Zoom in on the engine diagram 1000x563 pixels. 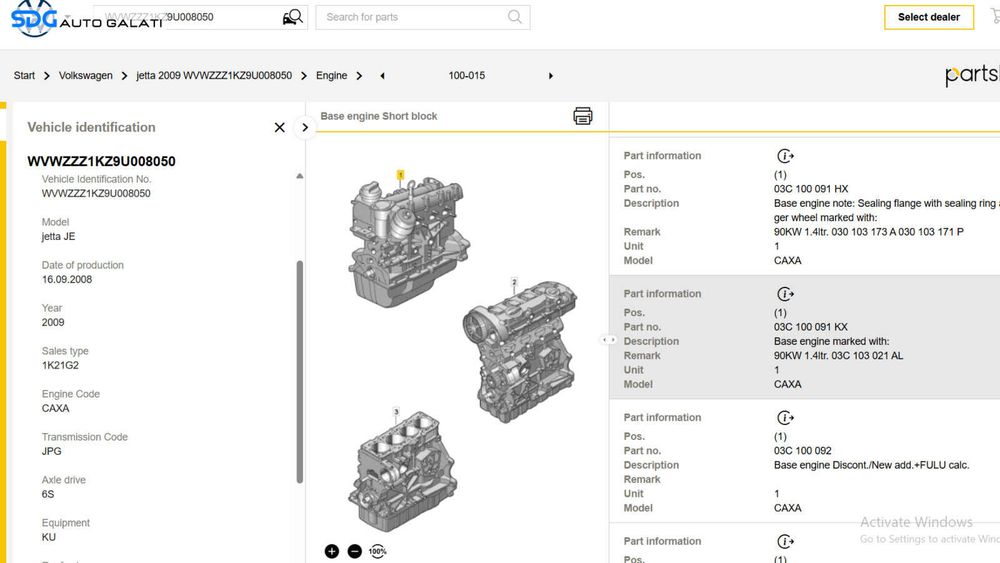pyautogui.click(x=332, y=552)
